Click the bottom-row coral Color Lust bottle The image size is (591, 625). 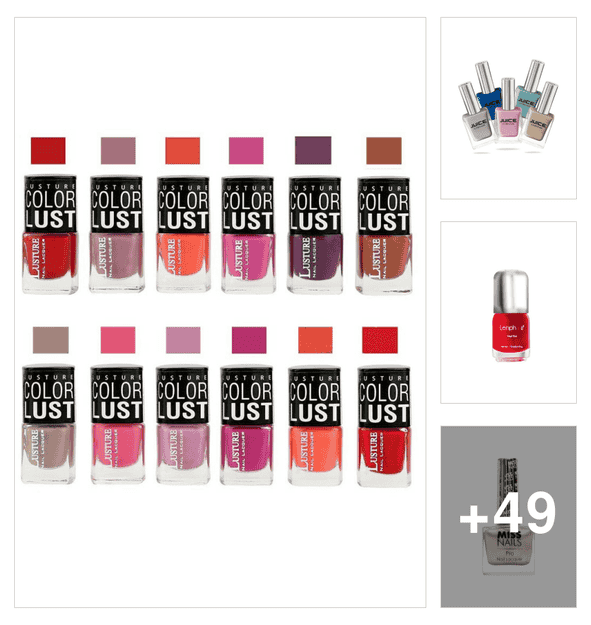[315, 426]
